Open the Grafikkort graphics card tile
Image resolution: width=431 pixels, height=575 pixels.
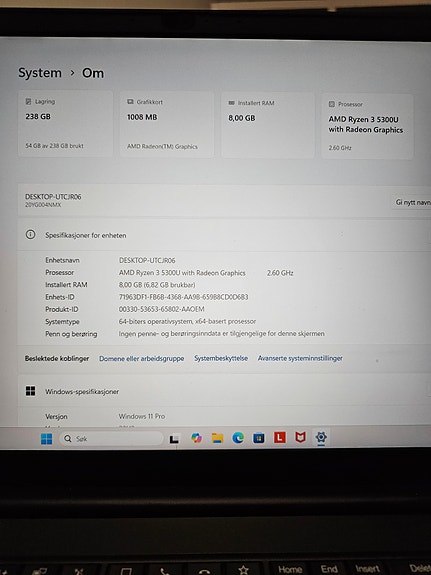[x=167, y=125]
